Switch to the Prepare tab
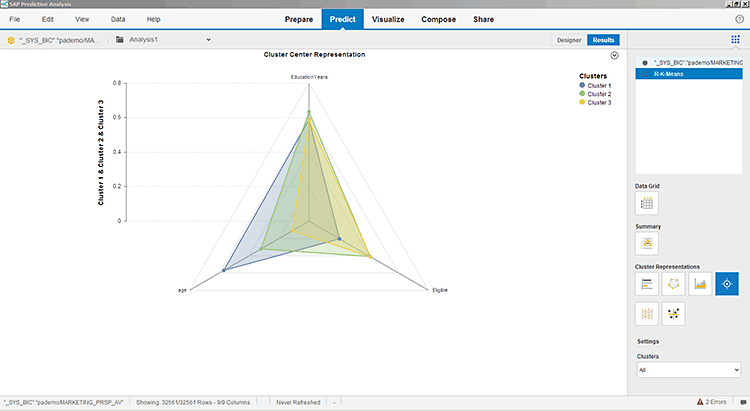Screen dimensions: 750x411 pos(299,20)
